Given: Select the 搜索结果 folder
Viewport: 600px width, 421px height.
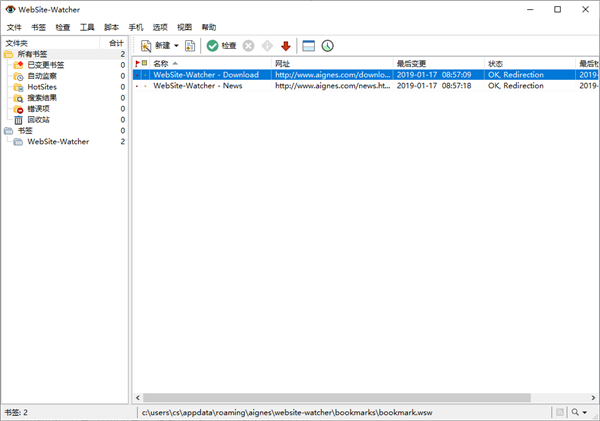Looking at the screenshot, I should (42, 98).
